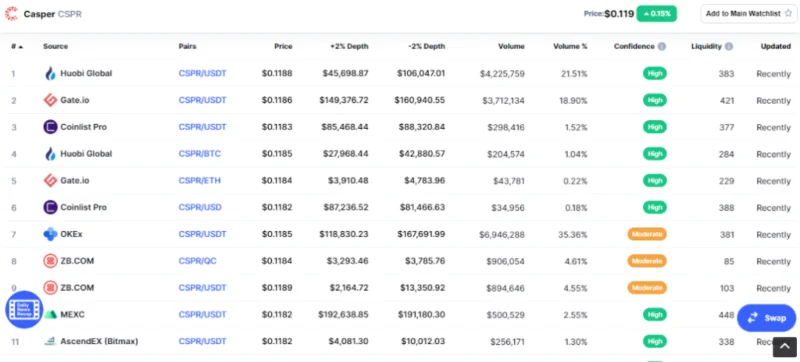Sort table by Price column header
The width and height of the screenshot is (800, 362).
click(283, 46)
